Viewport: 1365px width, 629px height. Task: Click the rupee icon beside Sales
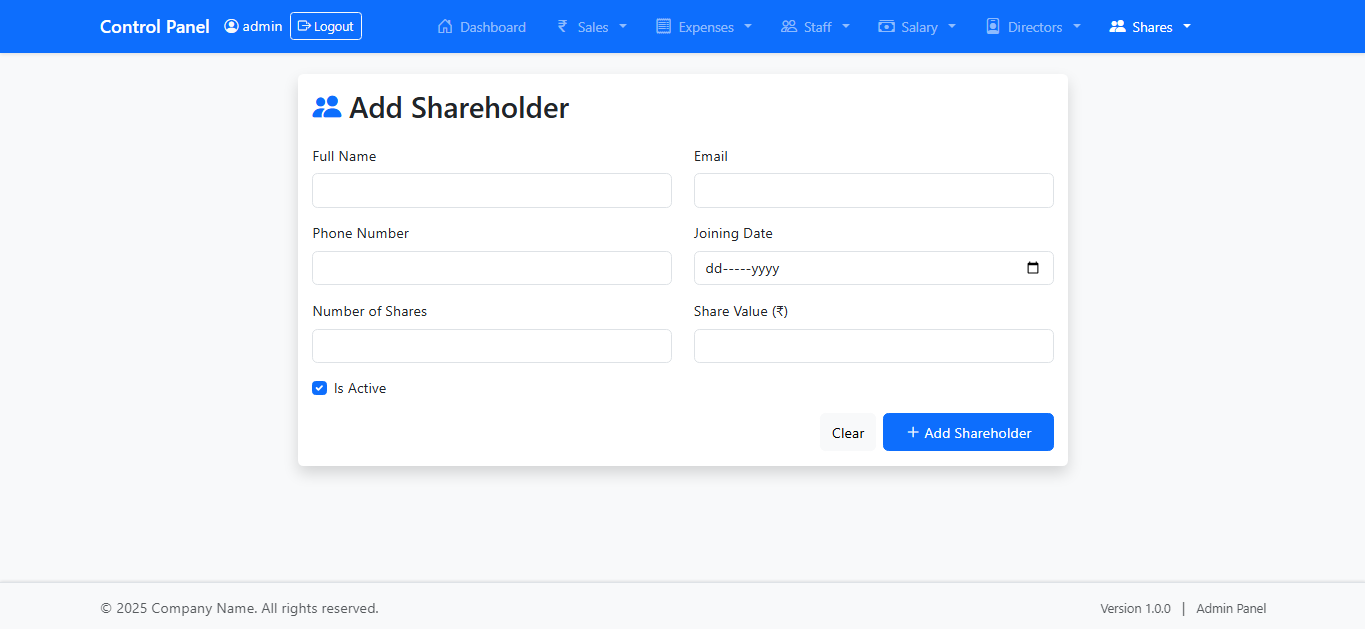pyautogui.click(x=563, y=27)
